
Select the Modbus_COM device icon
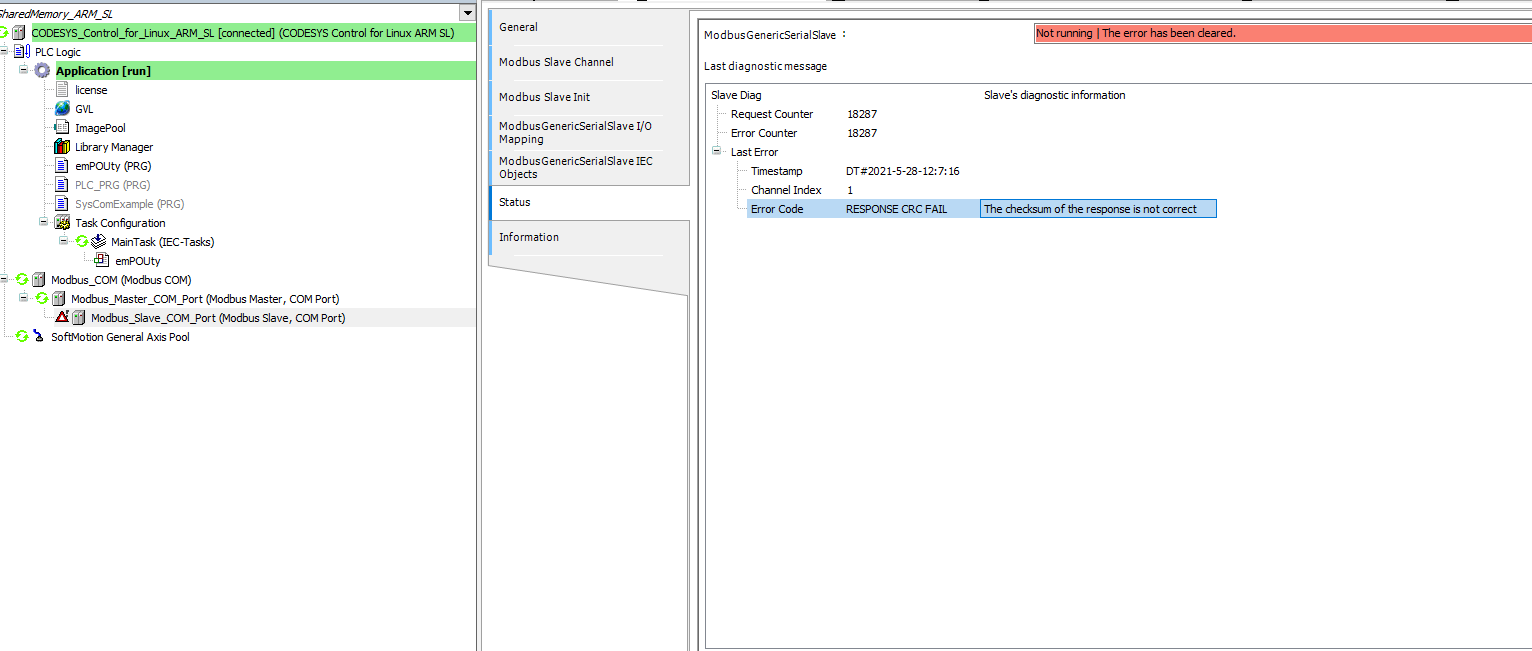coord(38,279)
